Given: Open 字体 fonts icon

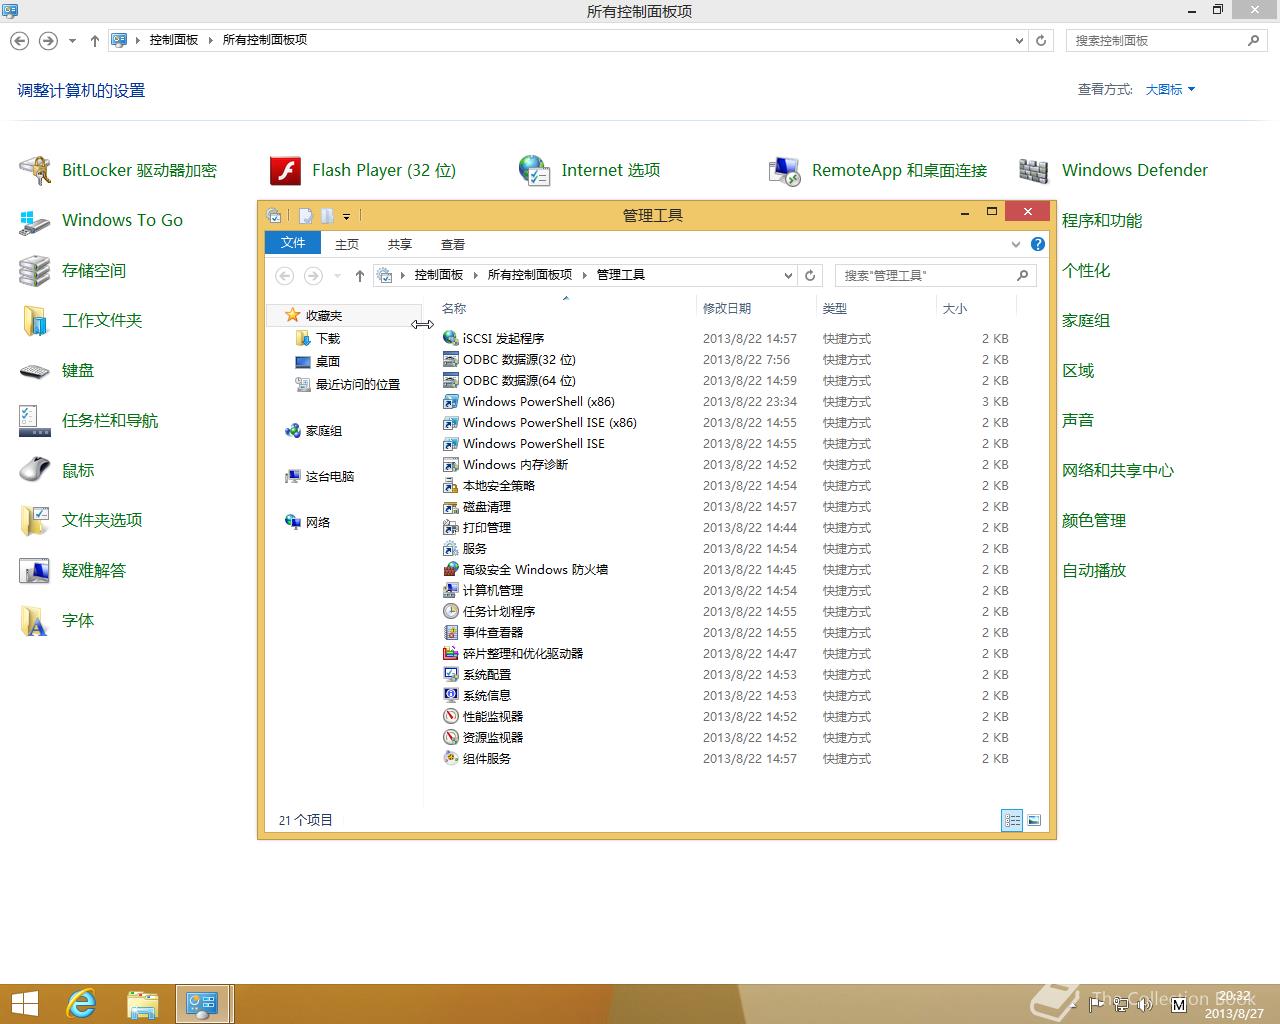Looking at the screenshot, I should coord(35,621).
